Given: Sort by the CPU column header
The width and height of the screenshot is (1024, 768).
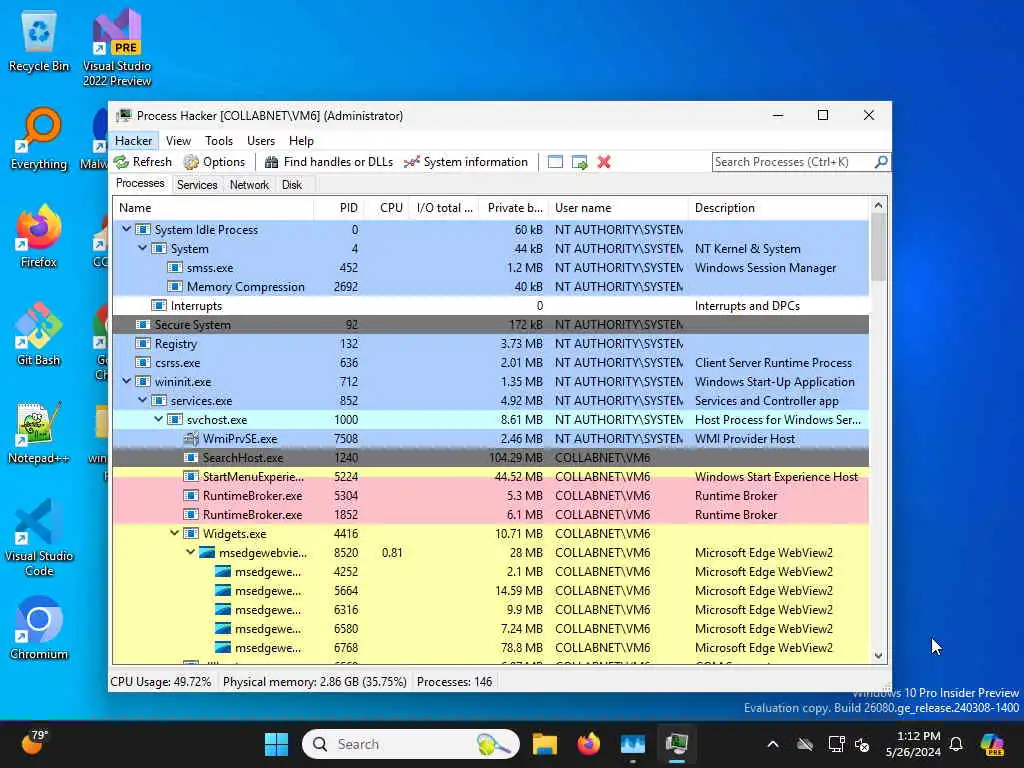Looking at the screenshot, I should (388, 208).
